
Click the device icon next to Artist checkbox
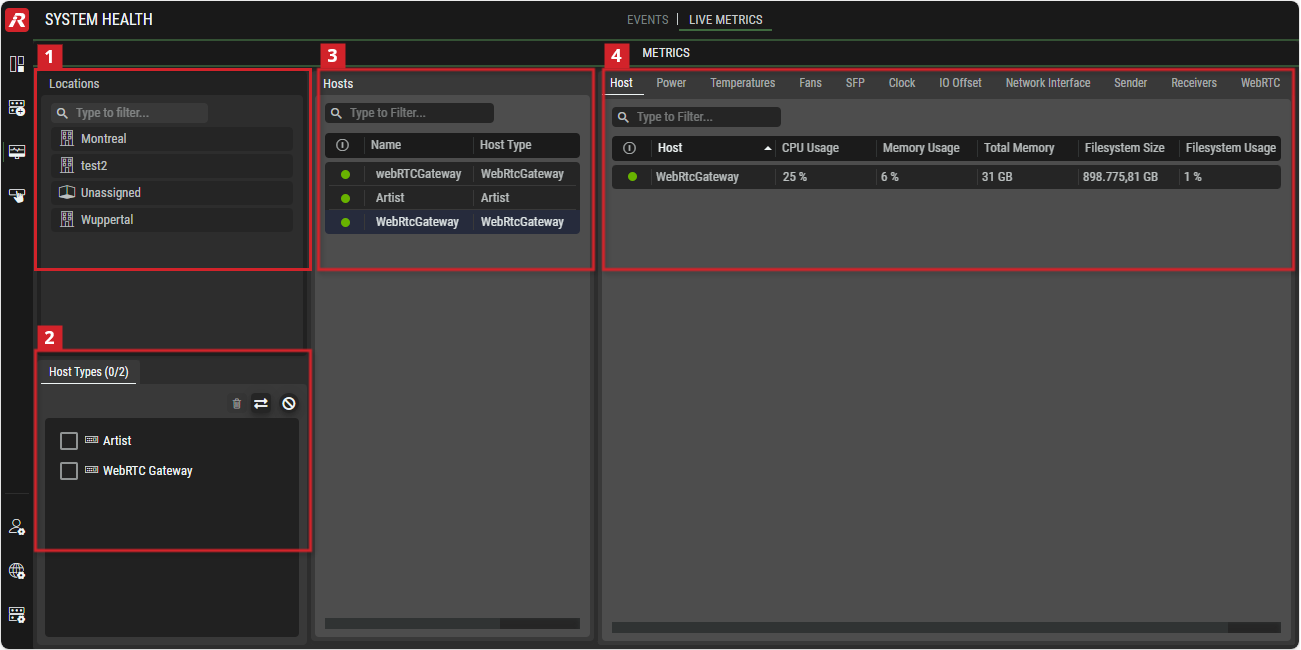click(x=92, y=440)
